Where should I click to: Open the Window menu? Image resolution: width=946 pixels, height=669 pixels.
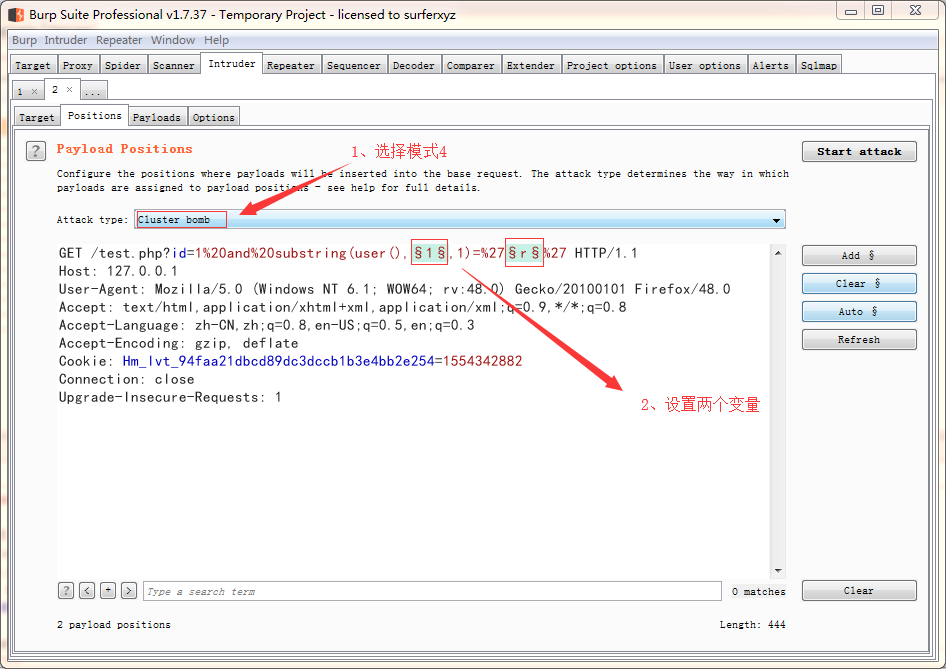173,40
